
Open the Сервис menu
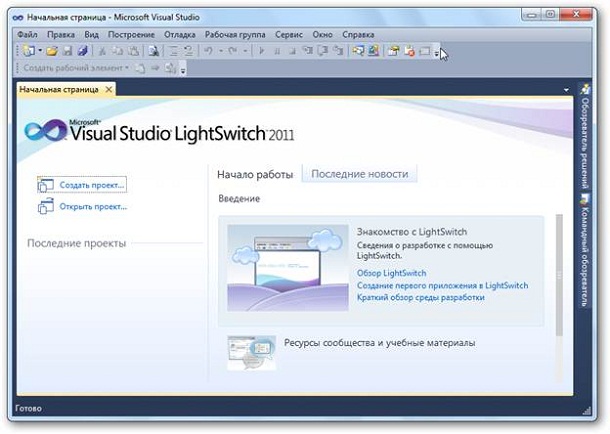pos(289,34)
